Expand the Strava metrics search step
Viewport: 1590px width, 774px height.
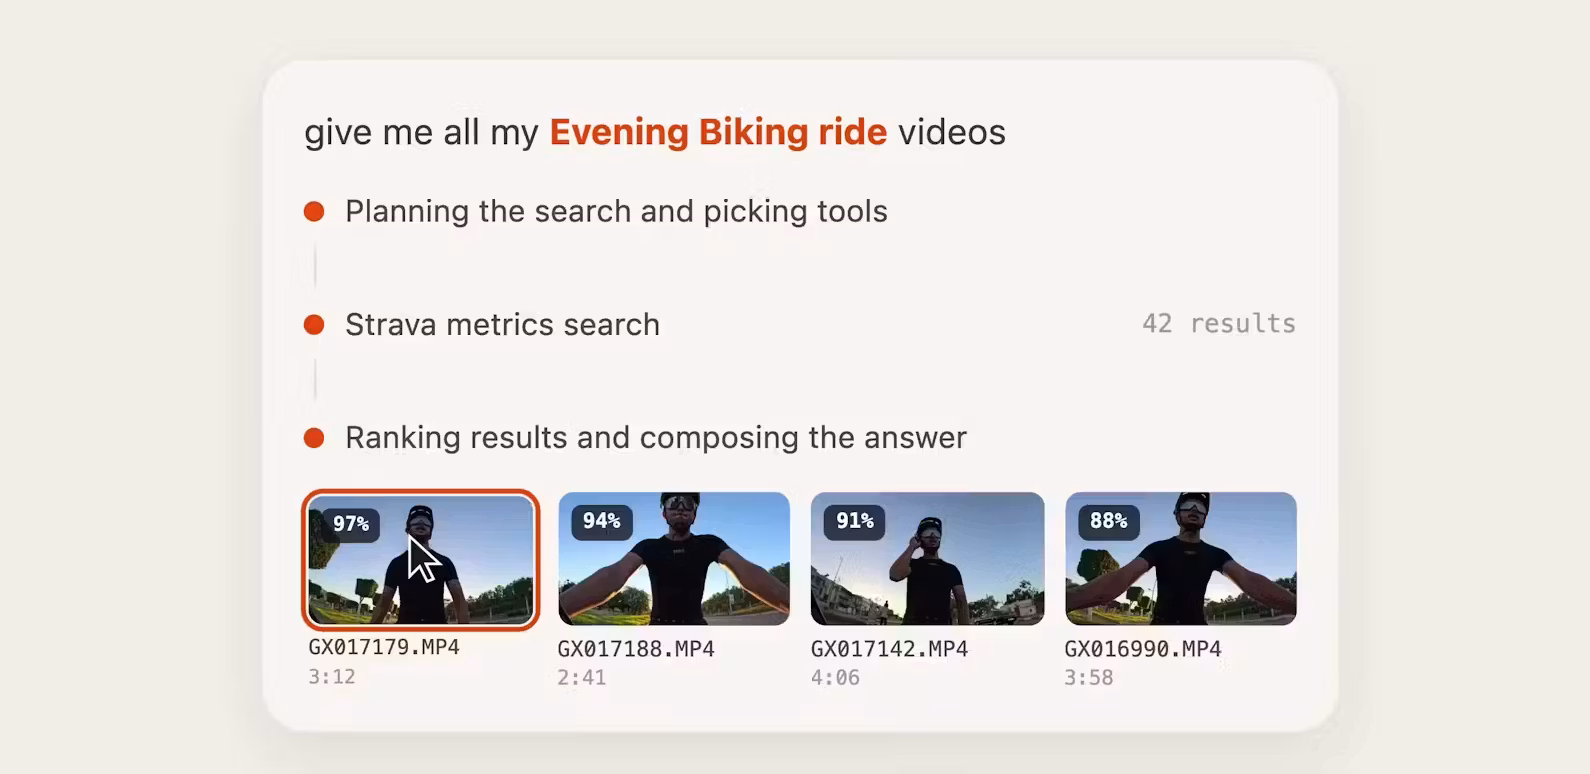click(502, 325)
